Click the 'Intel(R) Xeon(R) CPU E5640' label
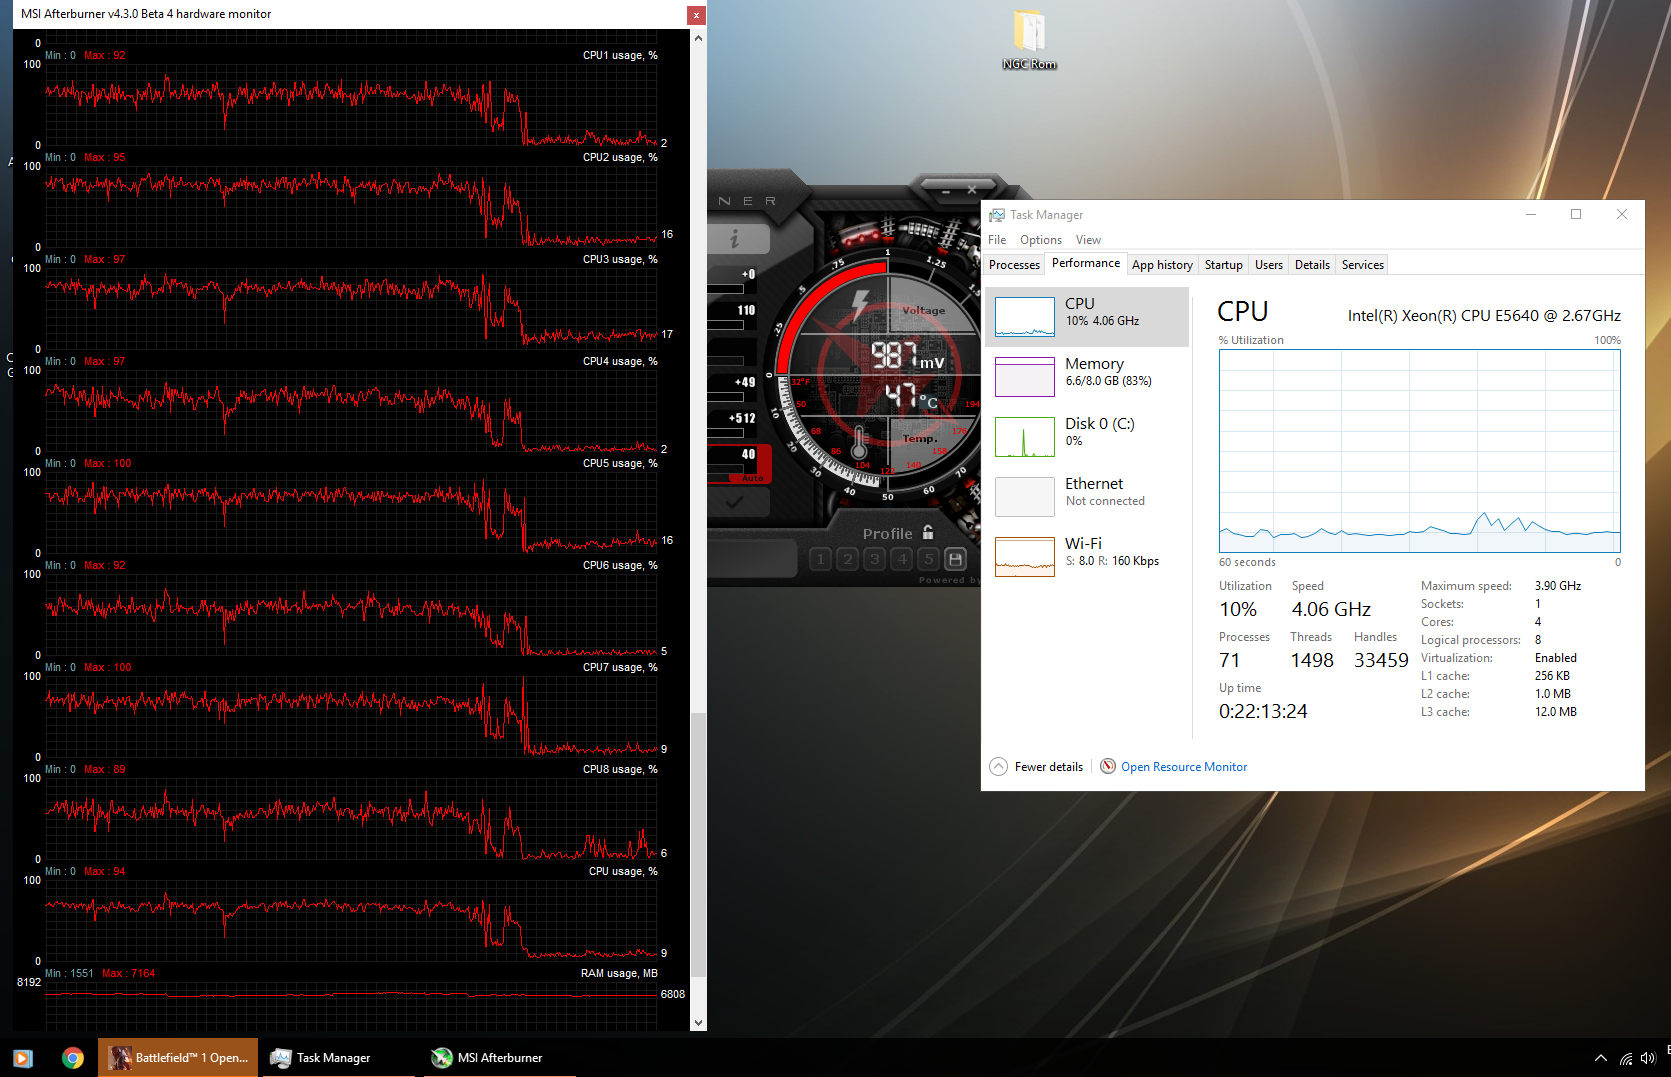The width and height of the screenshot is (1671, 1077). [x=1484, y=316]
